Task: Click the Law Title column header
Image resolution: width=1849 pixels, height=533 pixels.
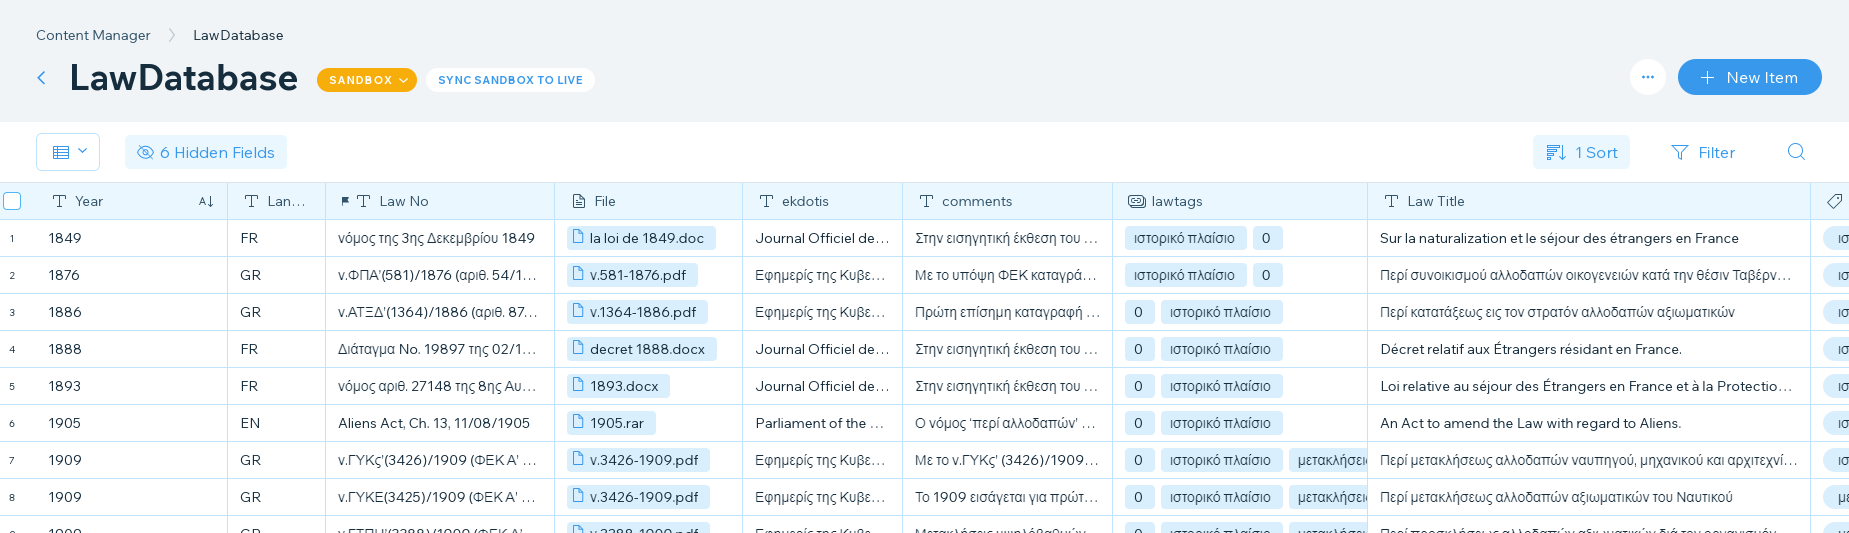Action: pos(1588,201)
